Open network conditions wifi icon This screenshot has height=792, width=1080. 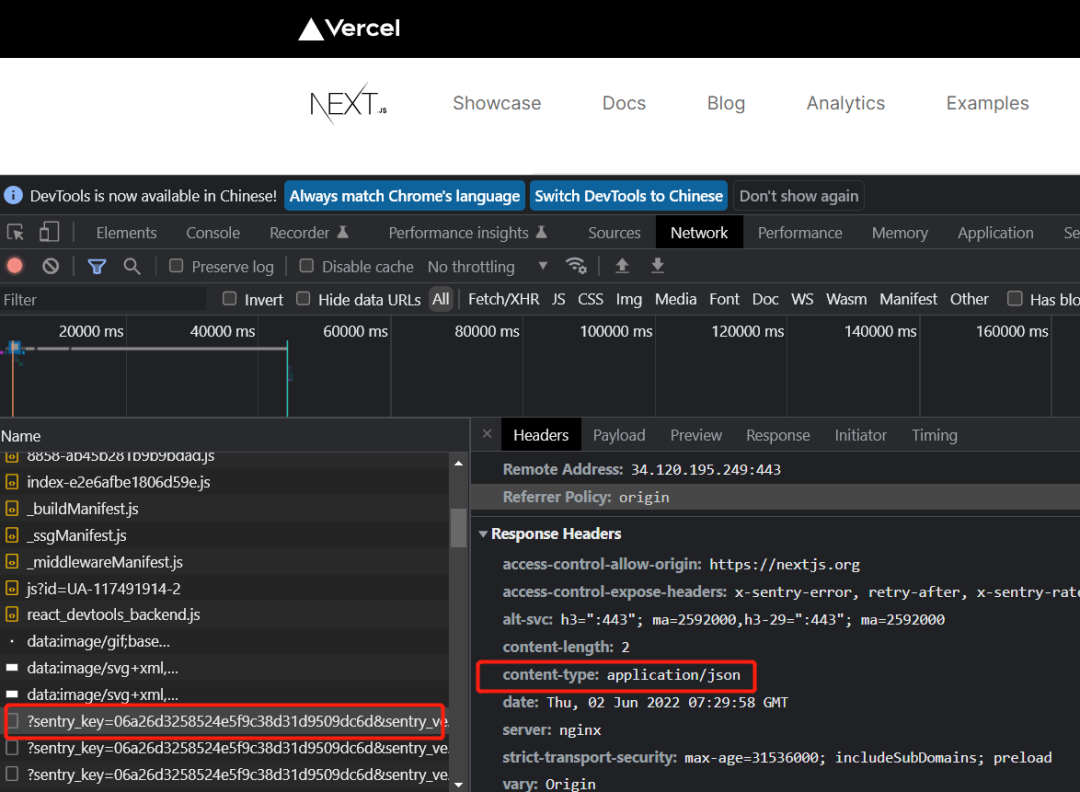point(575,265)
